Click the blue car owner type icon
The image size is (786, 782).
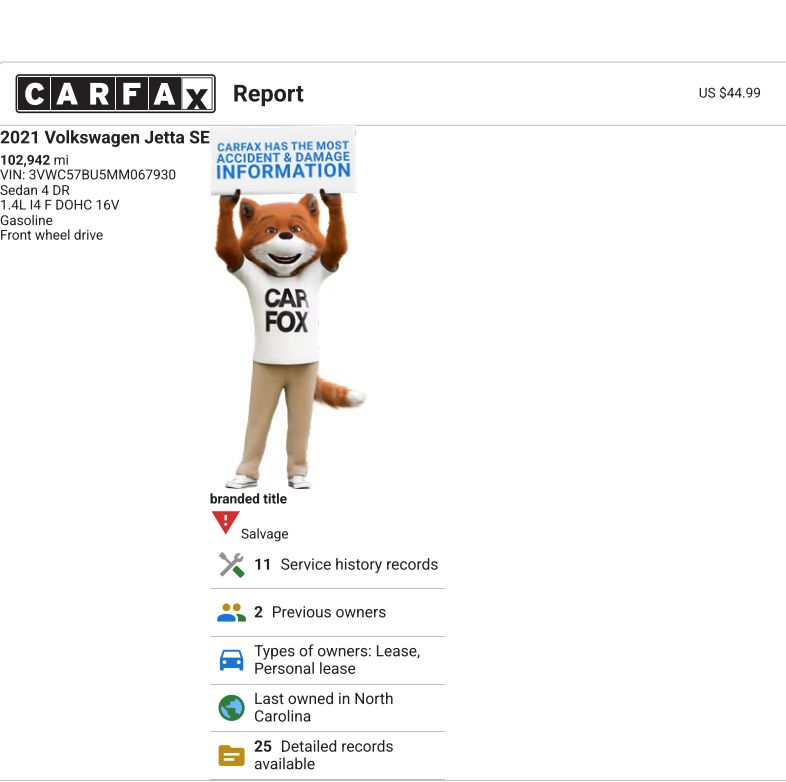pyautogui.click(x=232, y=660)
